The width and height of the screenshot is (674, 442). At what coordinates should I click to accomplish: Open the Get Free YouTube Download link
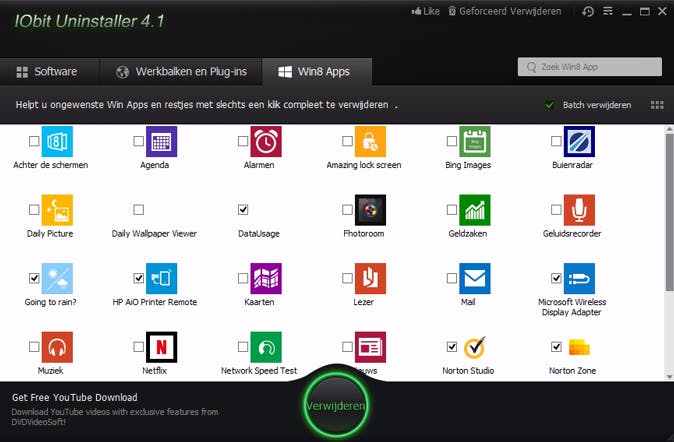click(75, 398)
